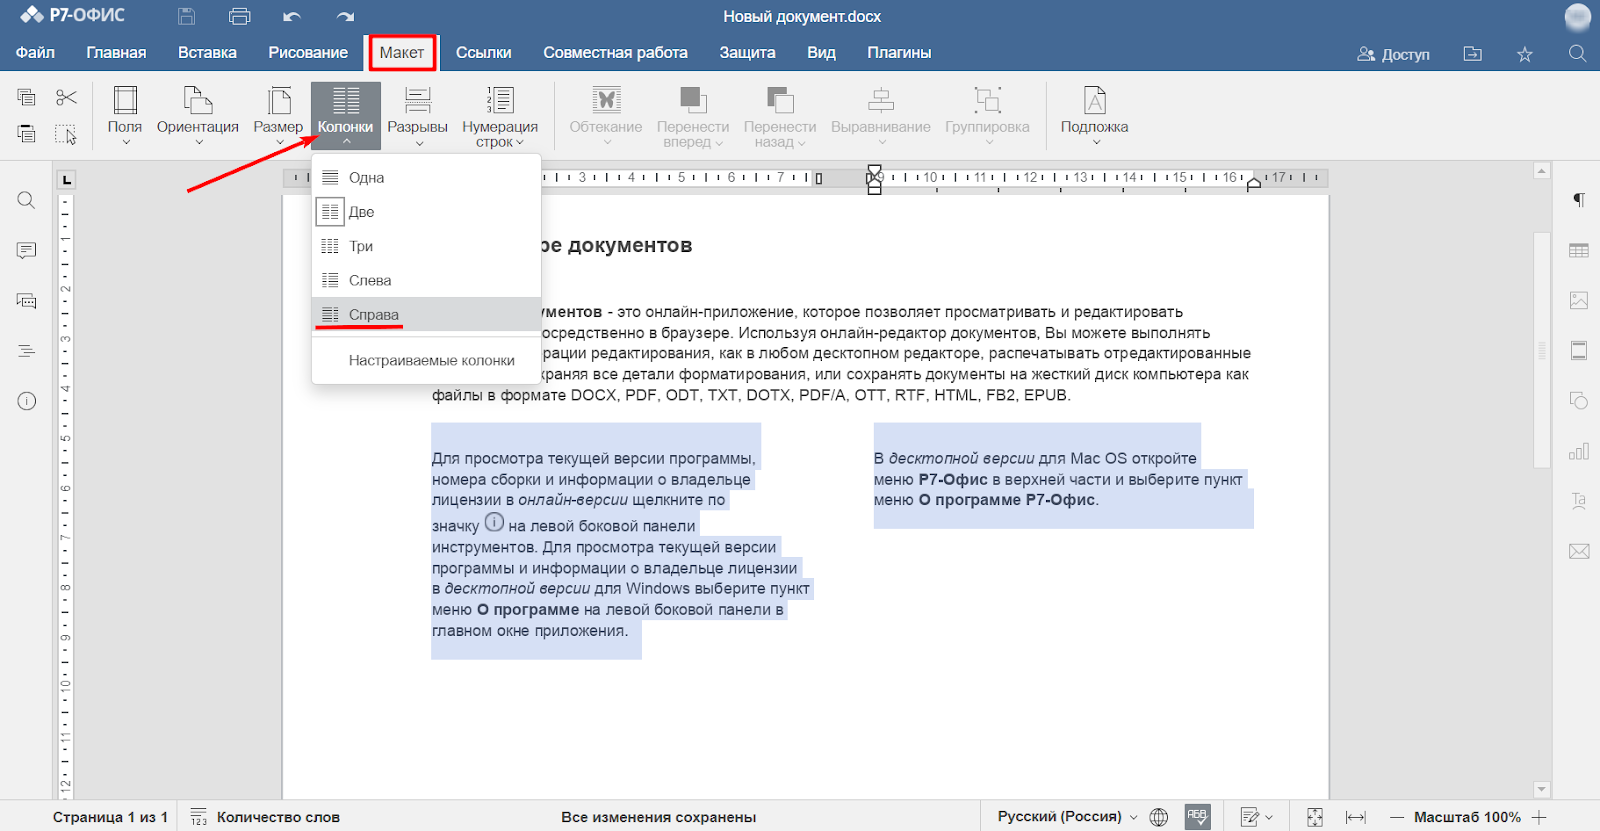Image resolution: width=1600 pixels, height=831 pixels.
Task: Switch to the Плагины tab
Action: pos(899,53)
